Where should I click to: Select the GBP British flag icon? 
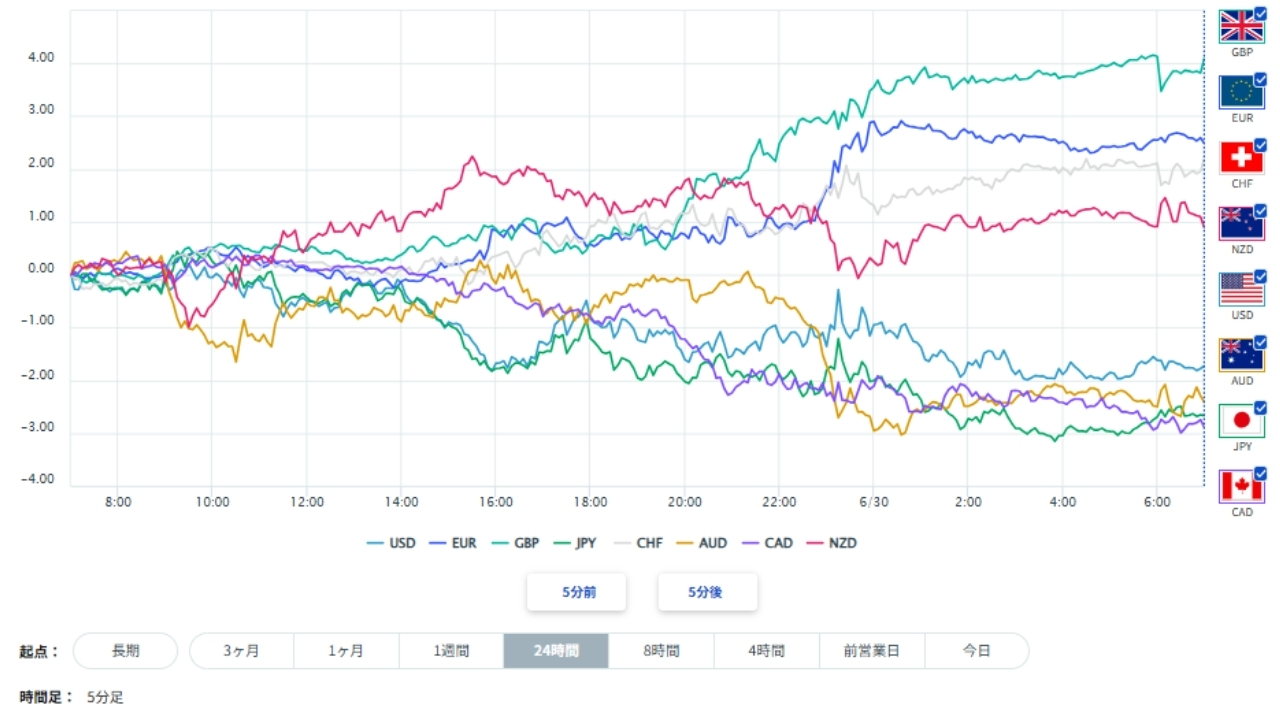(x=1241, y=27)
